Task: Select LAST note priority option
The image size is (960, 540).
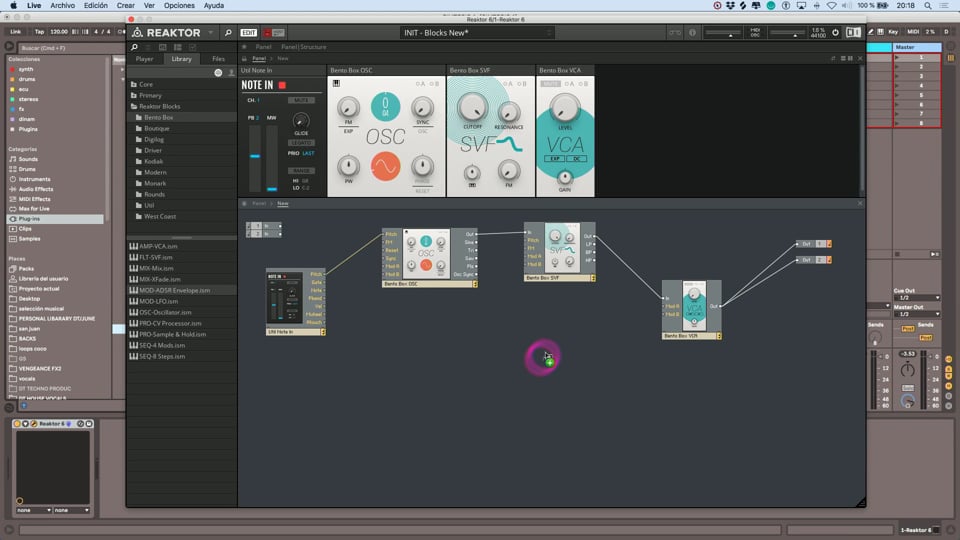Action: (x=309, y=153)
